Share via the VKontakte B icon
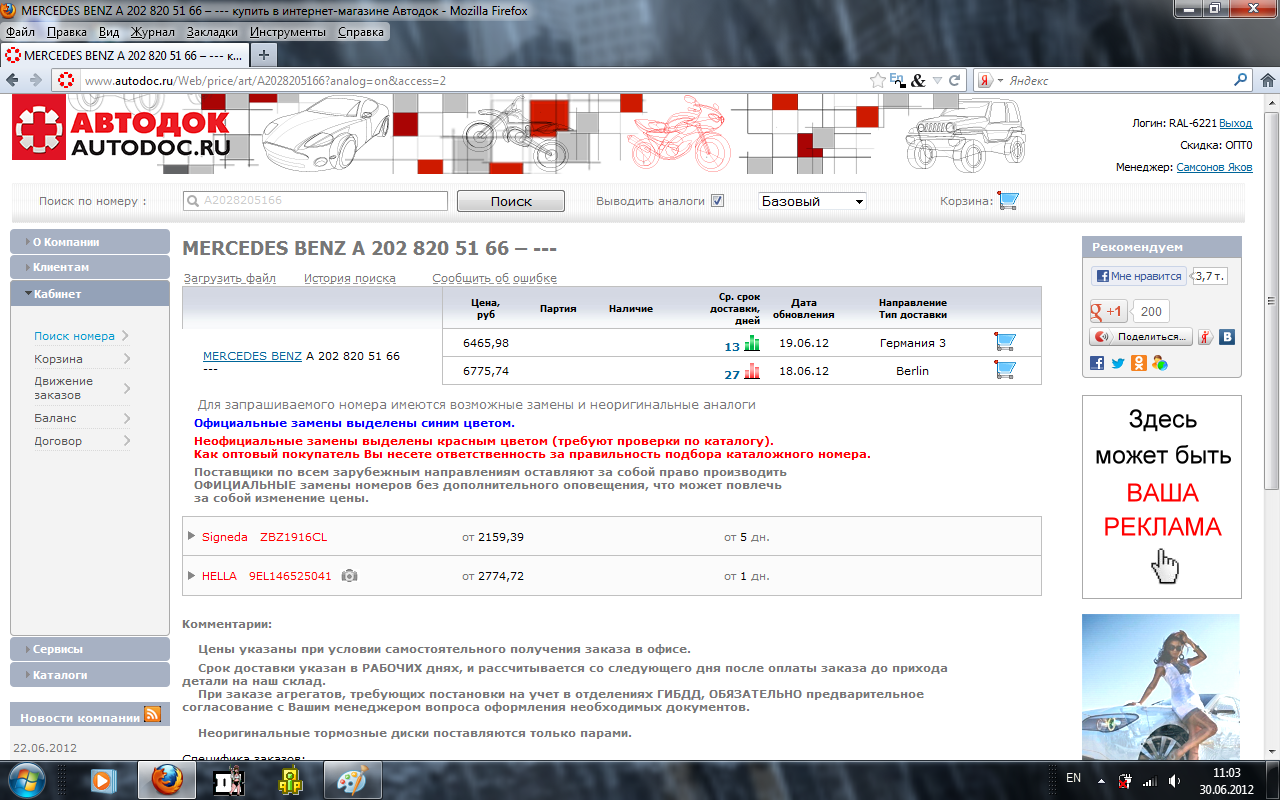The height and width of the screenshot is (800, 1280). [x=1226, y=337]
